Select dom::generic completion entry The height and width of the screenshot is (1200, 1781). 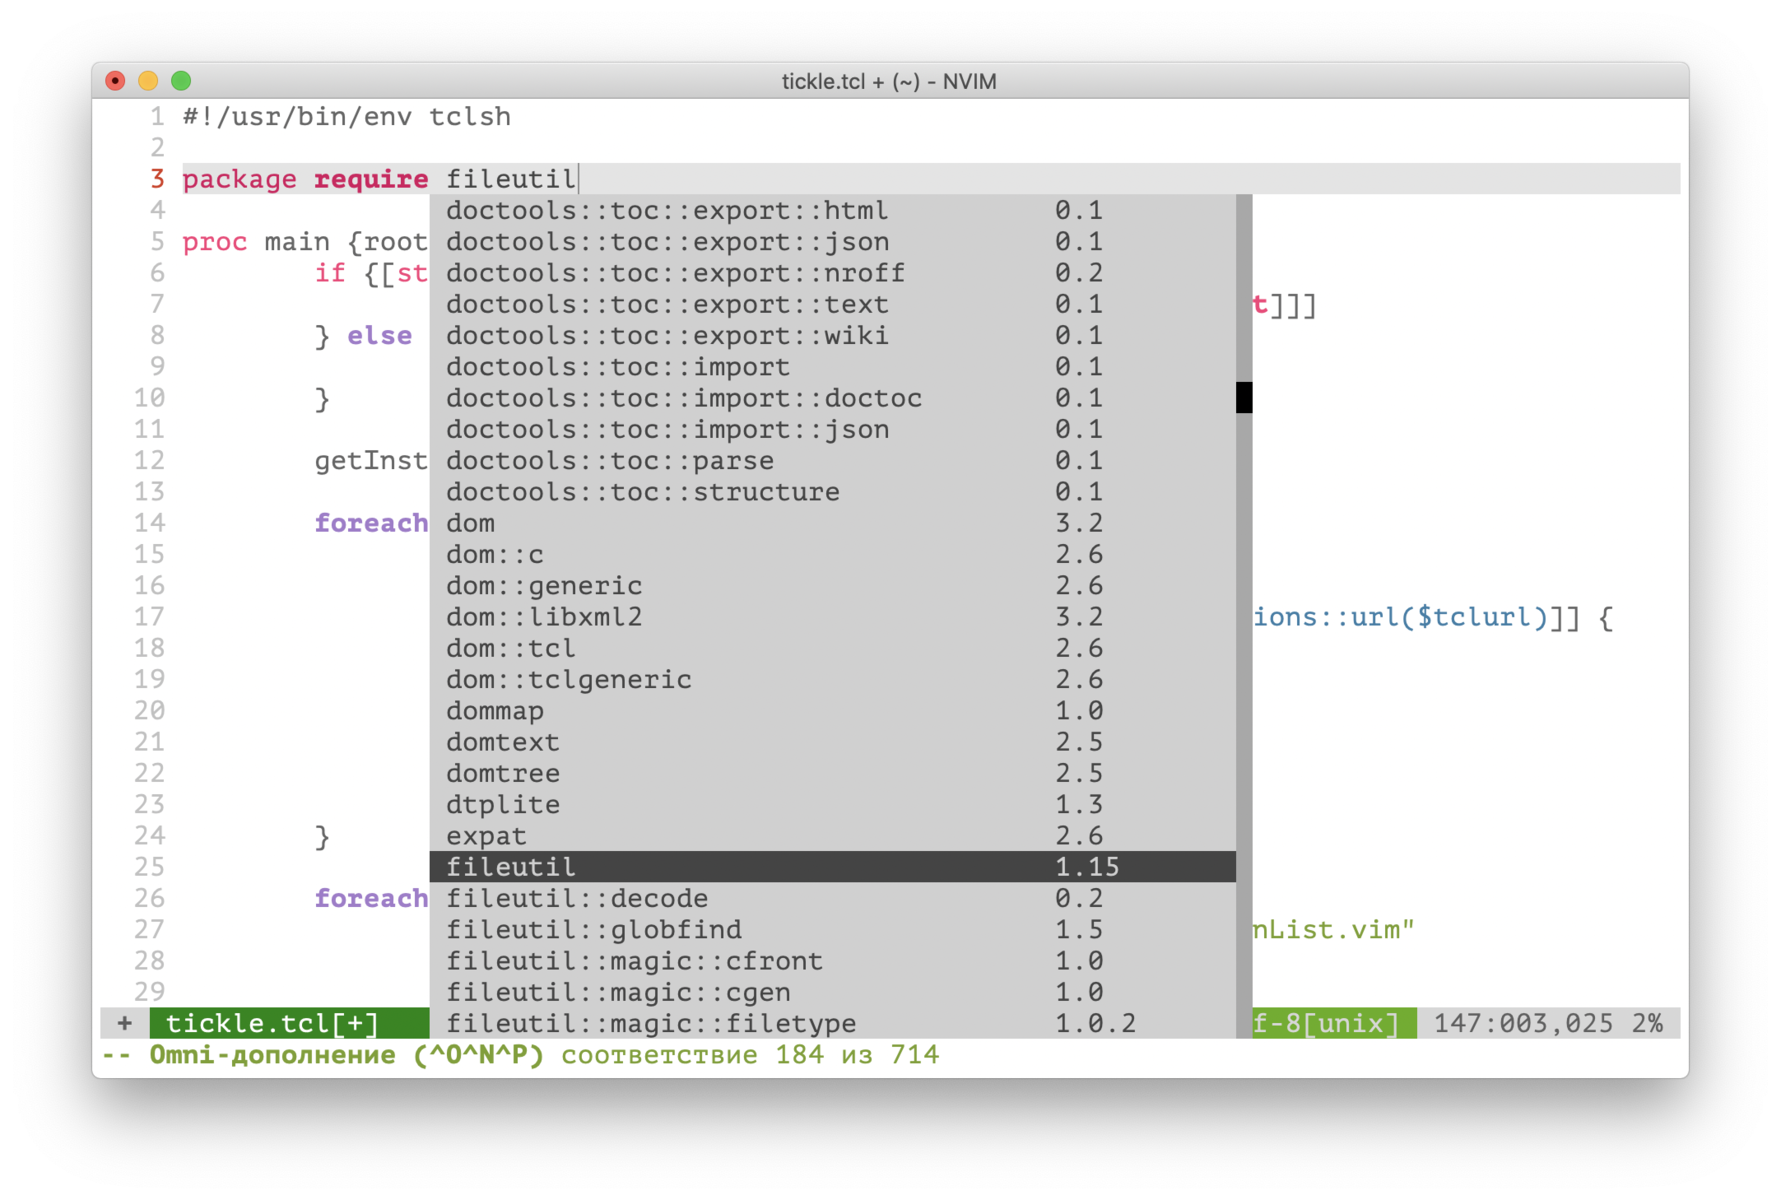pyautogui.click(x=833, y=586)
